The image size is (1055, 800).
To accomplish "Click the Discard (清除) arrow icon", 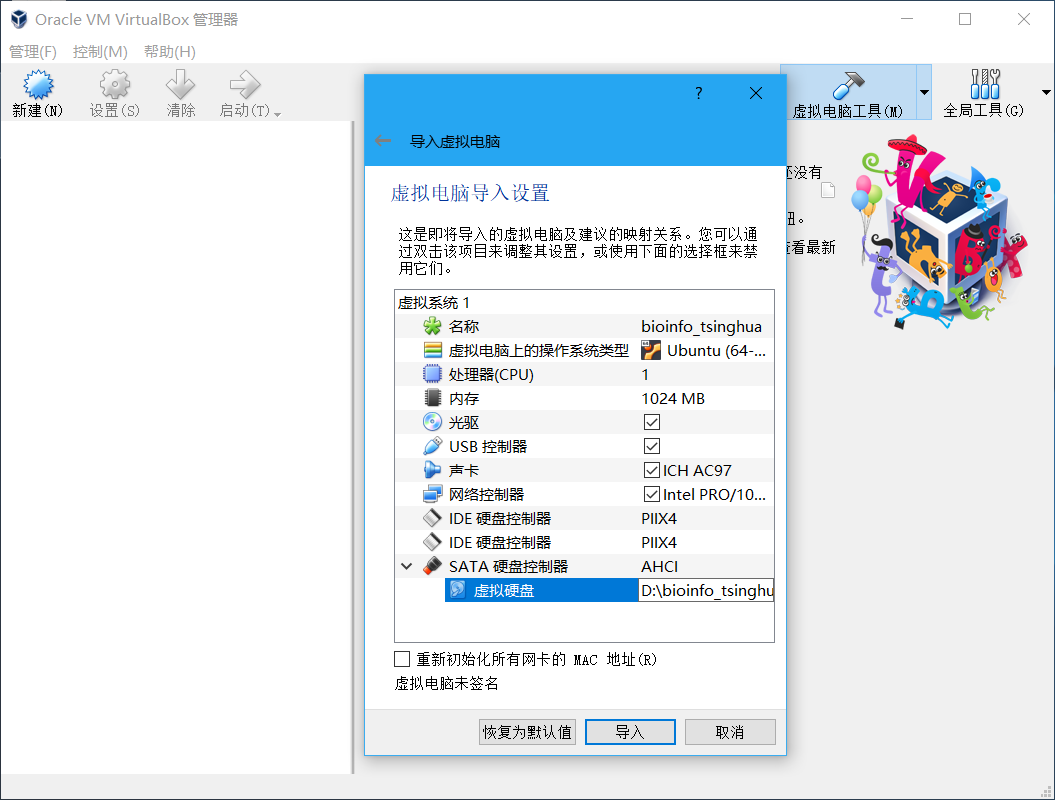I will point(181,86).
